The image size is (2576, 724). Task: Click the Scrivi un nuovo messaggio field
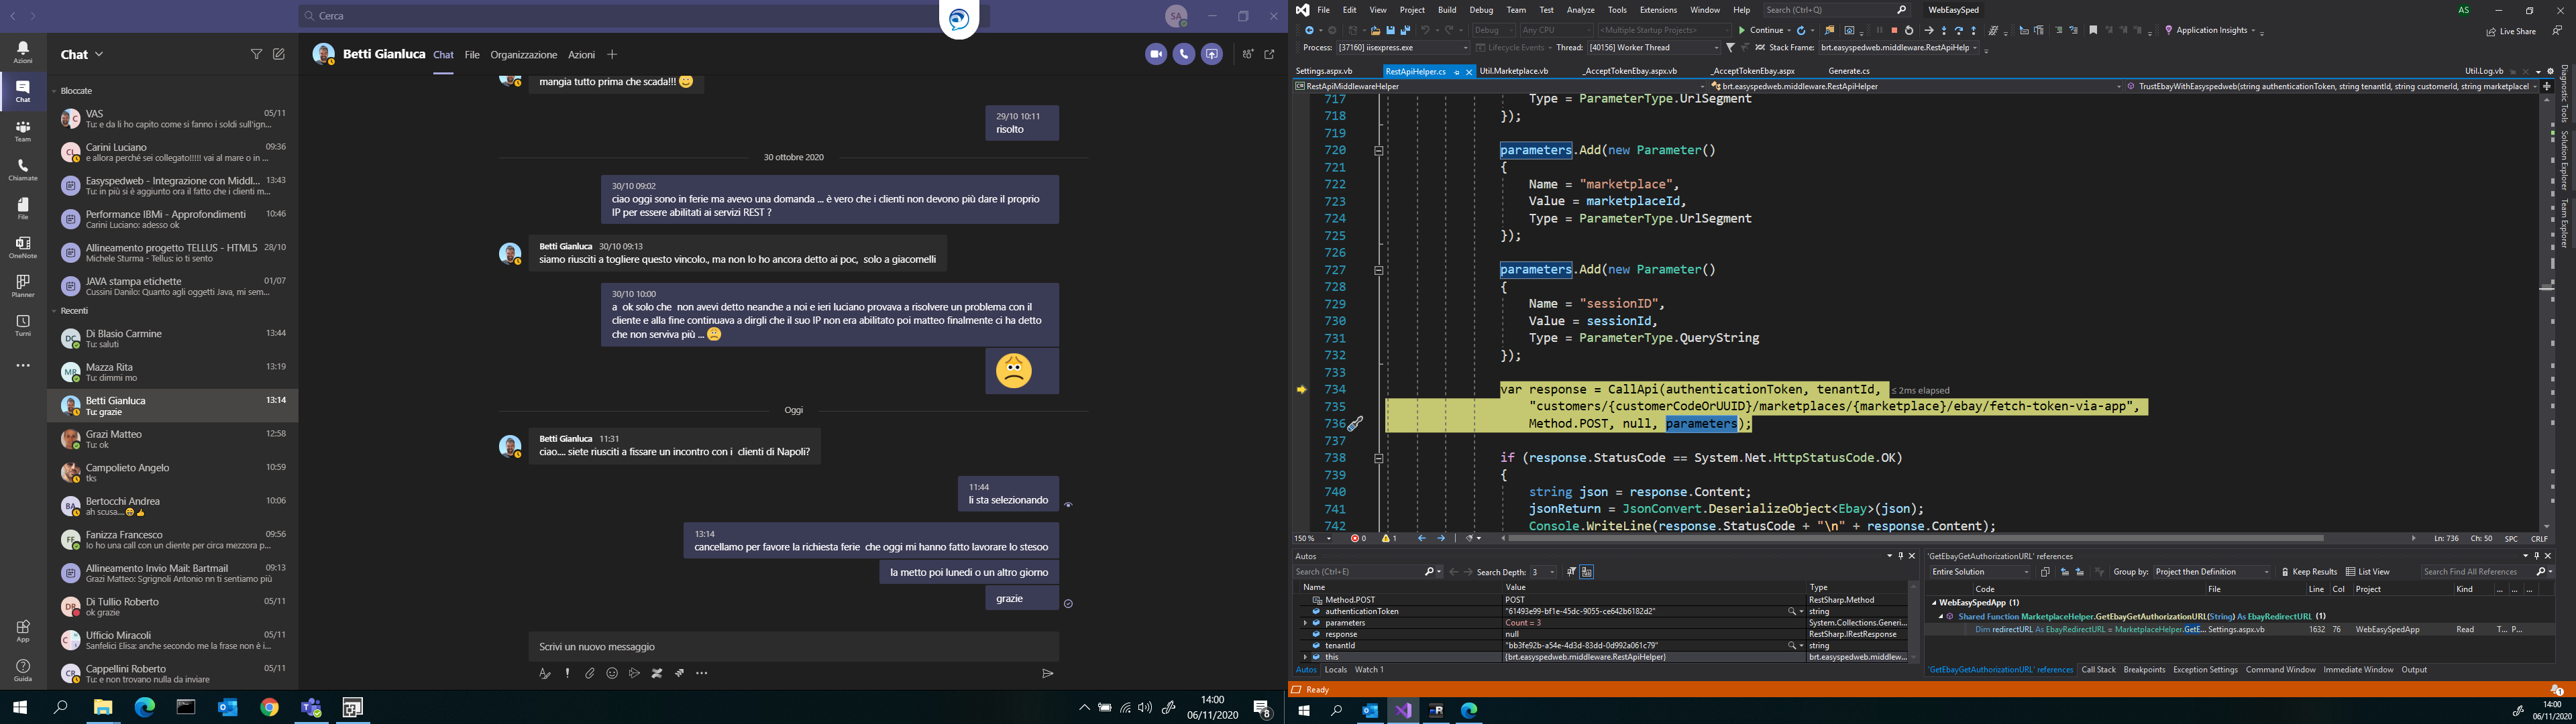tap(792, 646)
